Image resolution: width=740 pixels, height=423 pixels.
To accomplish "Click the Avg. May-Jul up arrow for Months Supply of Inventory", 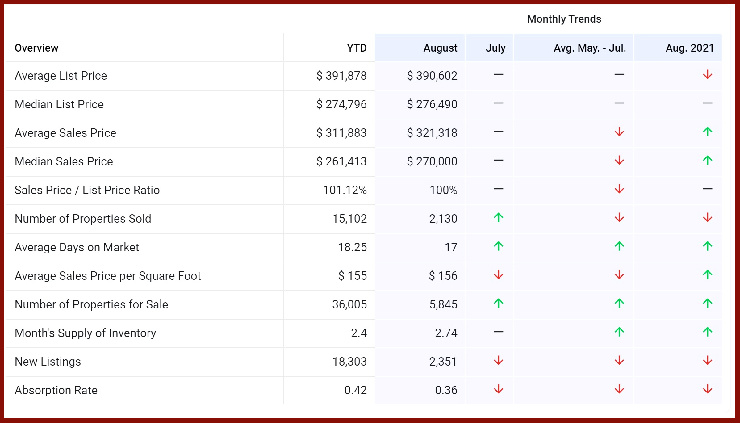I will tap(619, 332).
